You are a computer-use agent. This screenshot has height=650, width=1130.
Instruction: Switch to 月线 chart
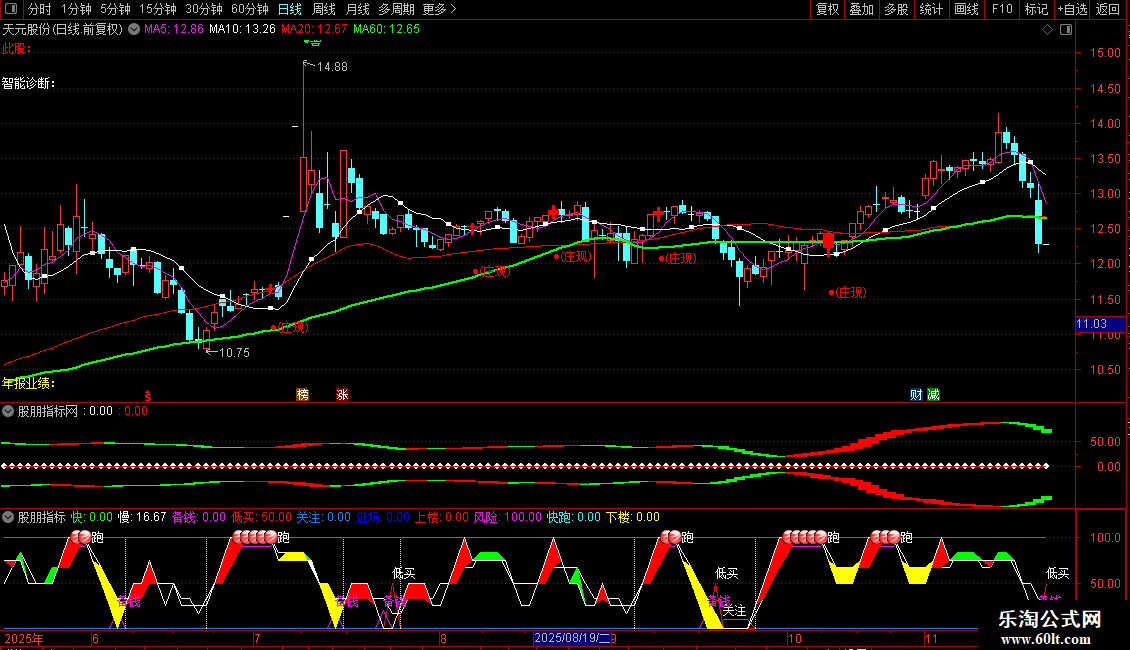click(x=357, y=9)
